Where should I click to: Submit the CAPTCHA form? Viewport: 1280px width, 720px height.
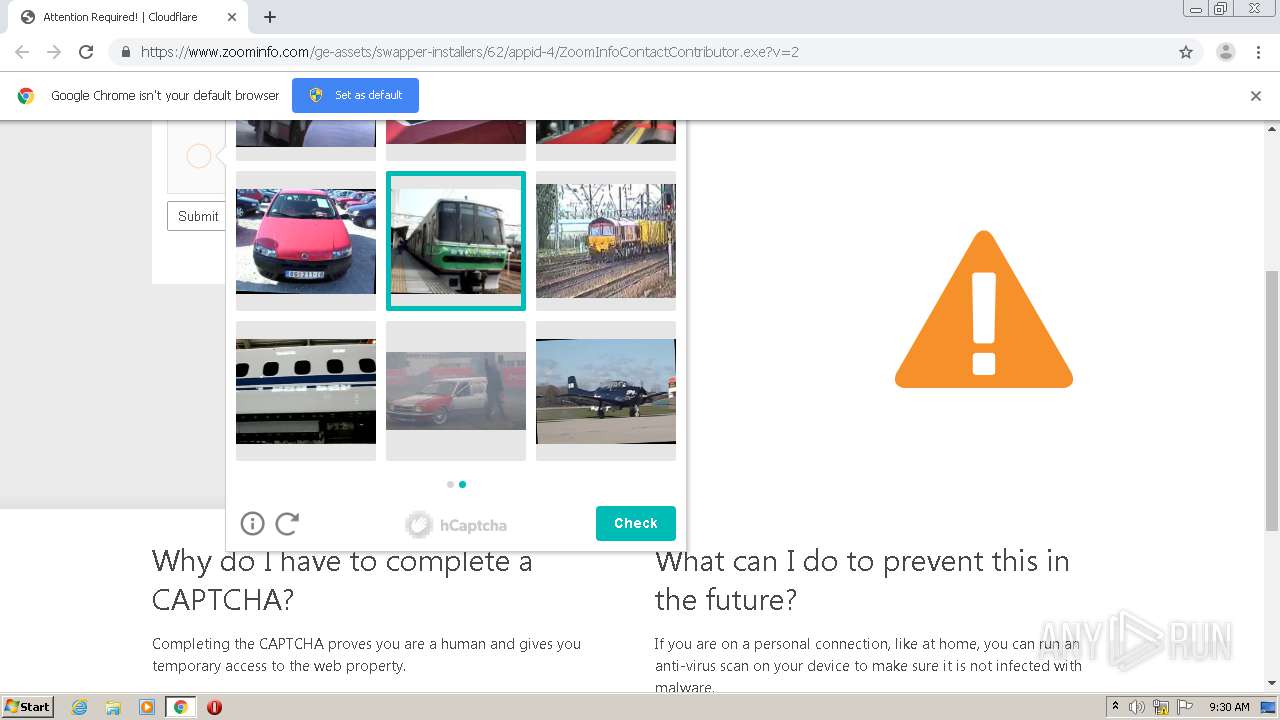click(197, 216)
